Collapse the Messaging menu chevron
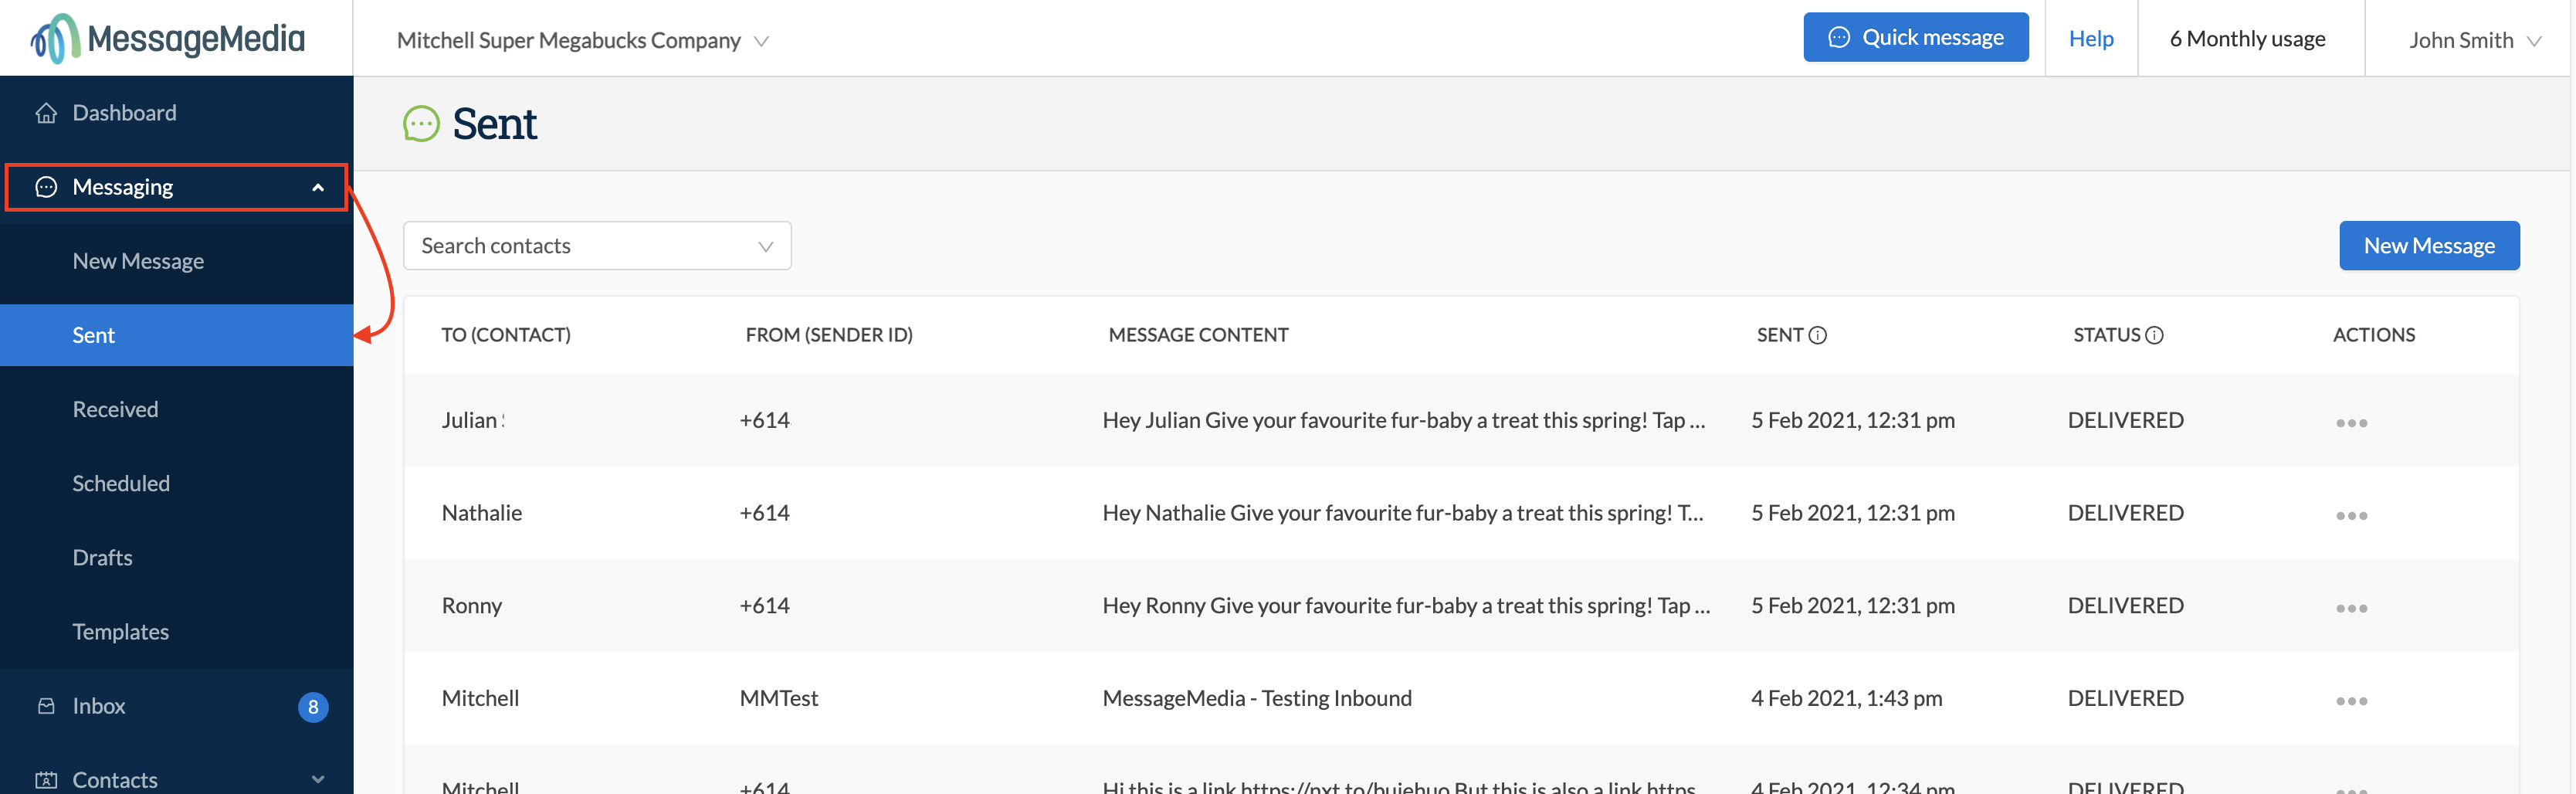Viewport: 2576px width, 794px height. 318,188
